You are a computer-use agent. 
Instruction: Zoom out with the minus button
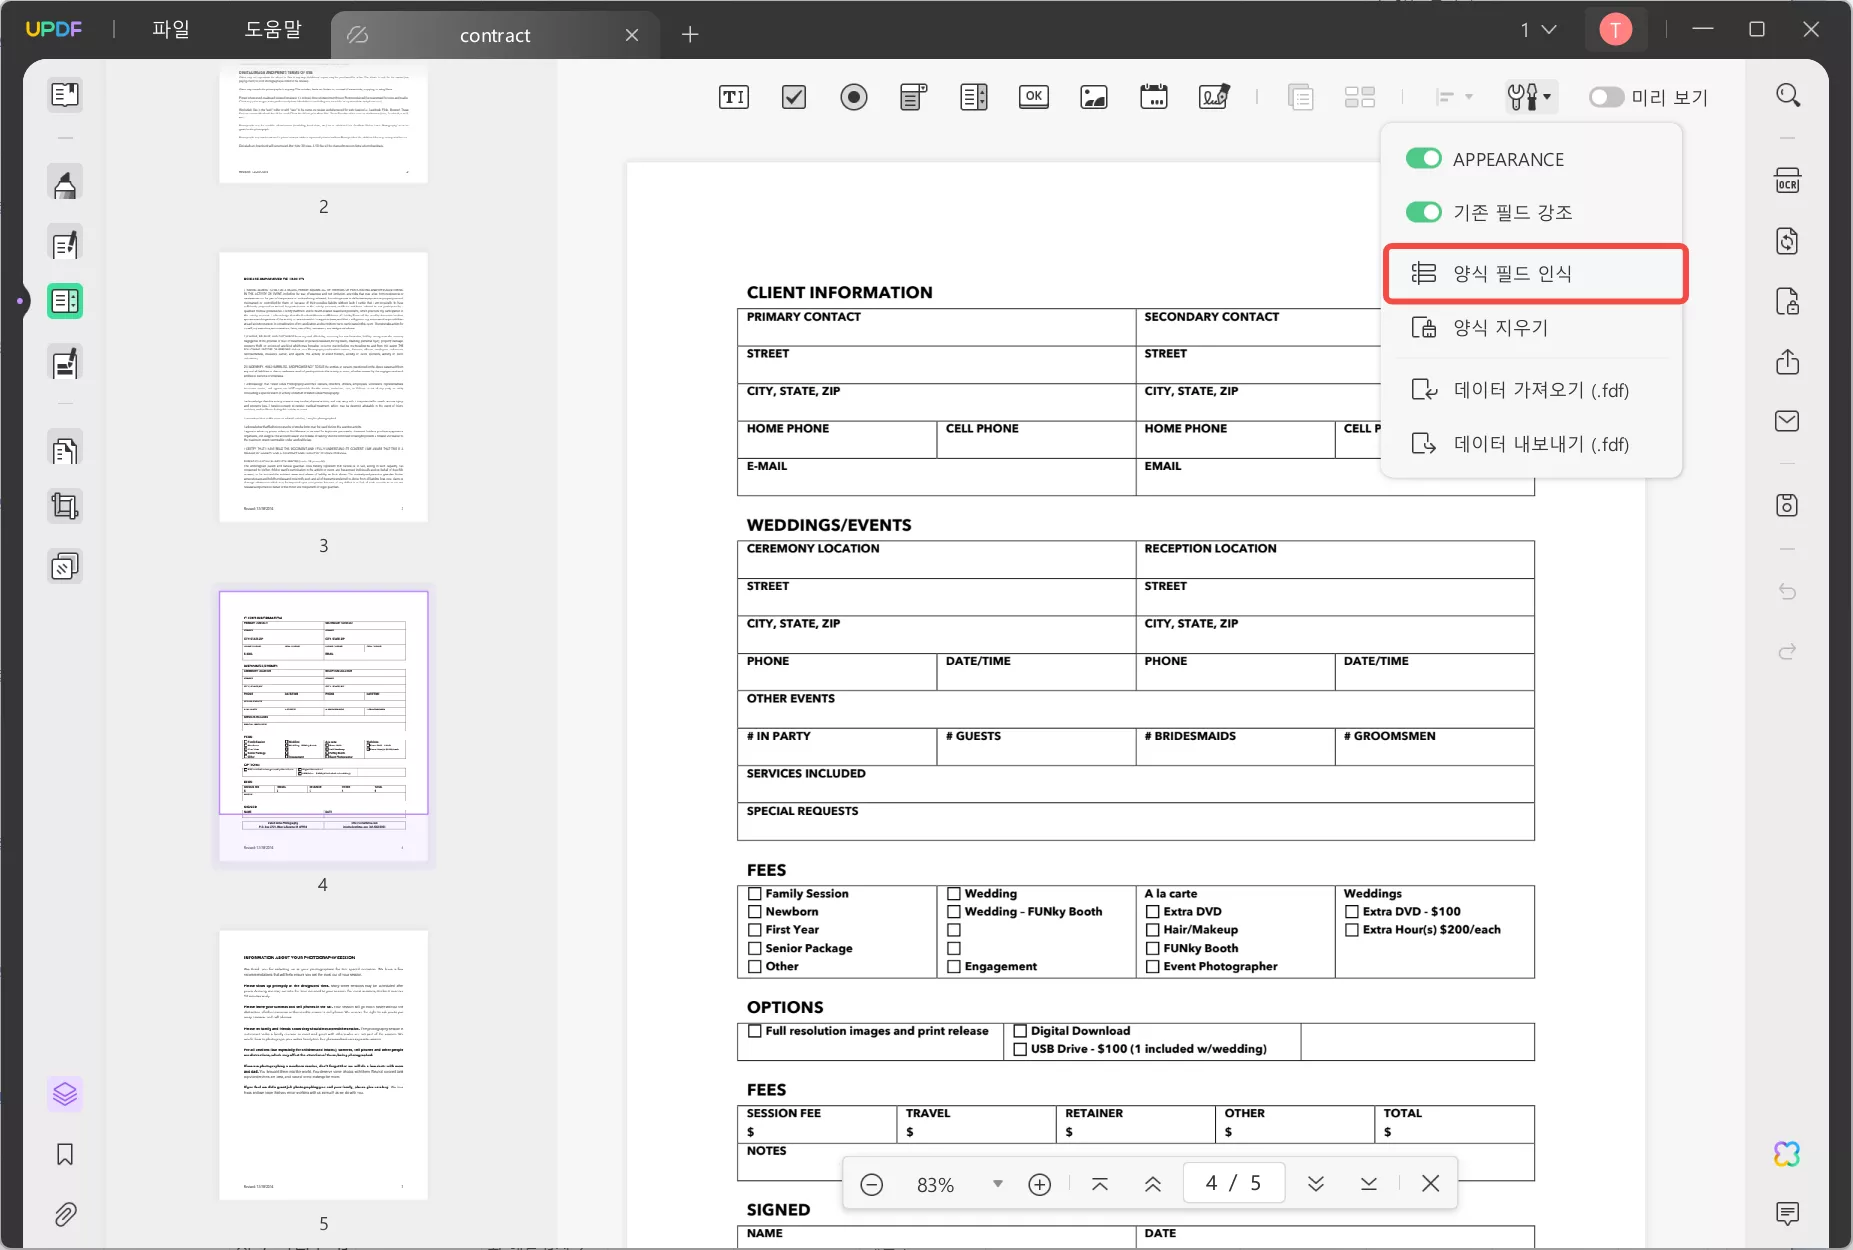coord(872,1184)
